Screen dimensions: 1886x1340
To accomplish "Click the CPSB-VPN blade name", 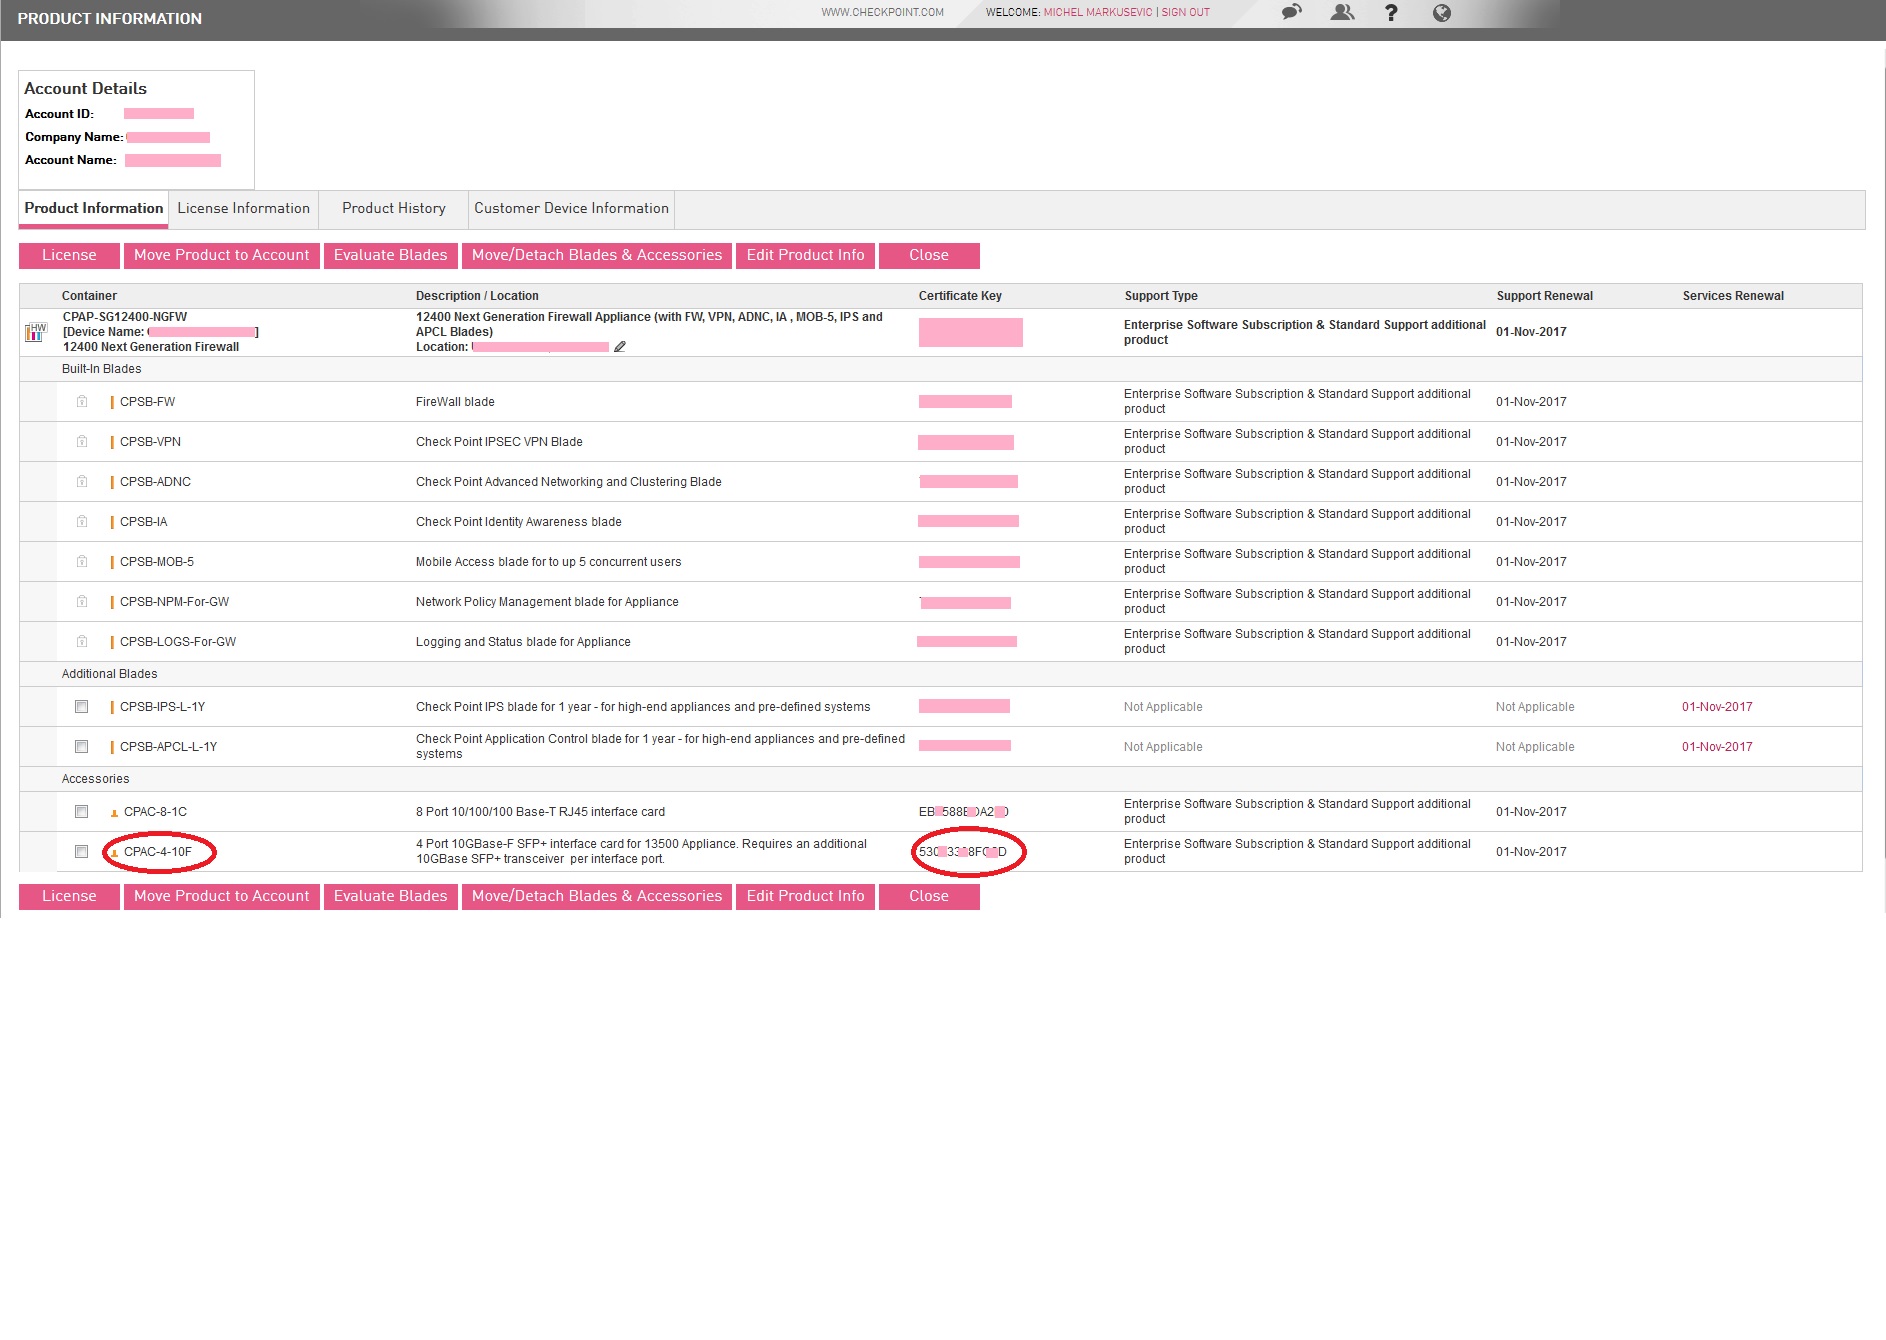I will [150, 442].
